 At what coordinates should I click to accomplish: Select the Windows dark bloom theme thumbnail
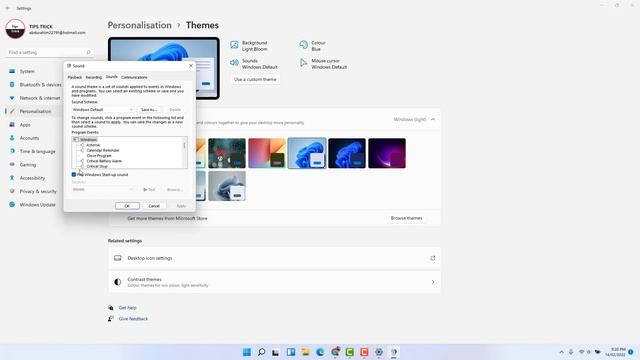(347, 153)
